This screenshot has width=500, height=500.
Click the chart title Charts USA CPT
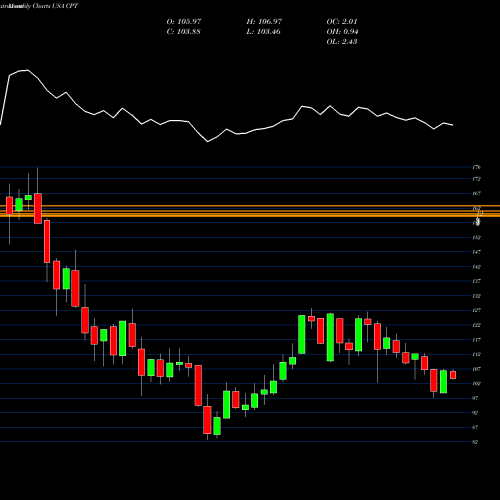[55, 6]
